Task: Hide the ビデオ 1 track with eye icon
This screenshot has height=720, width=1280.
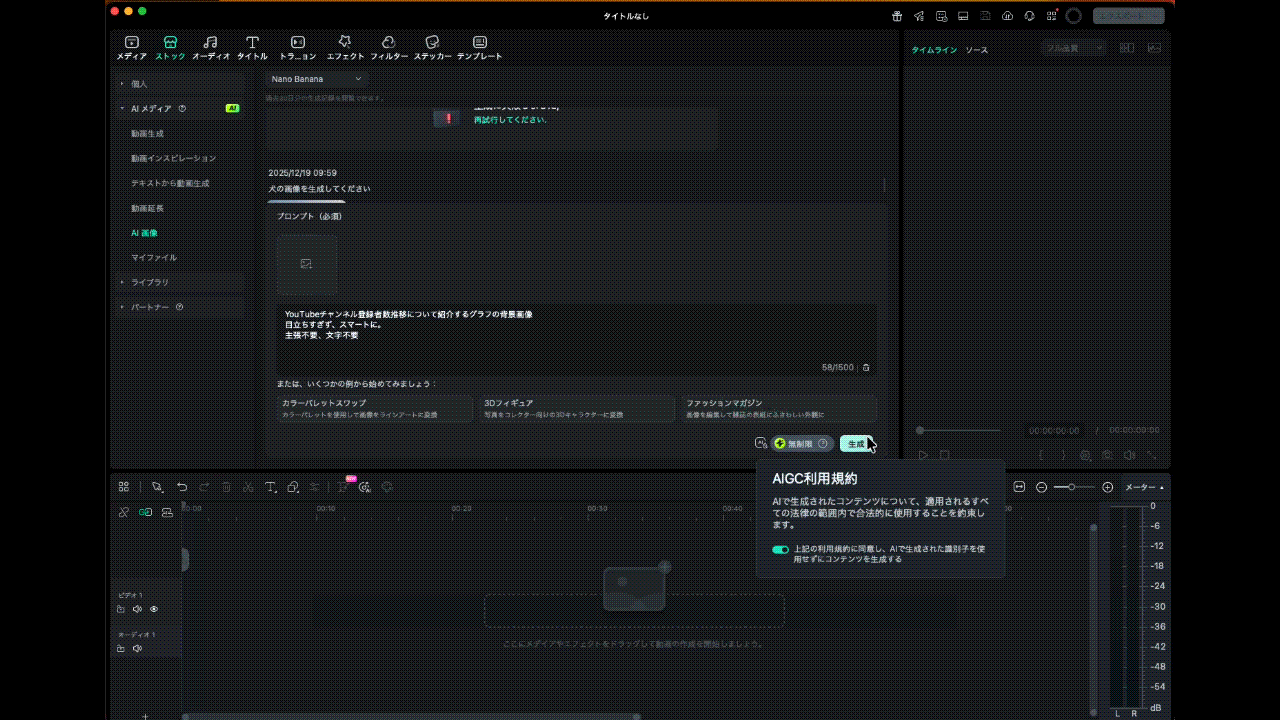Action: pos(154,609)
